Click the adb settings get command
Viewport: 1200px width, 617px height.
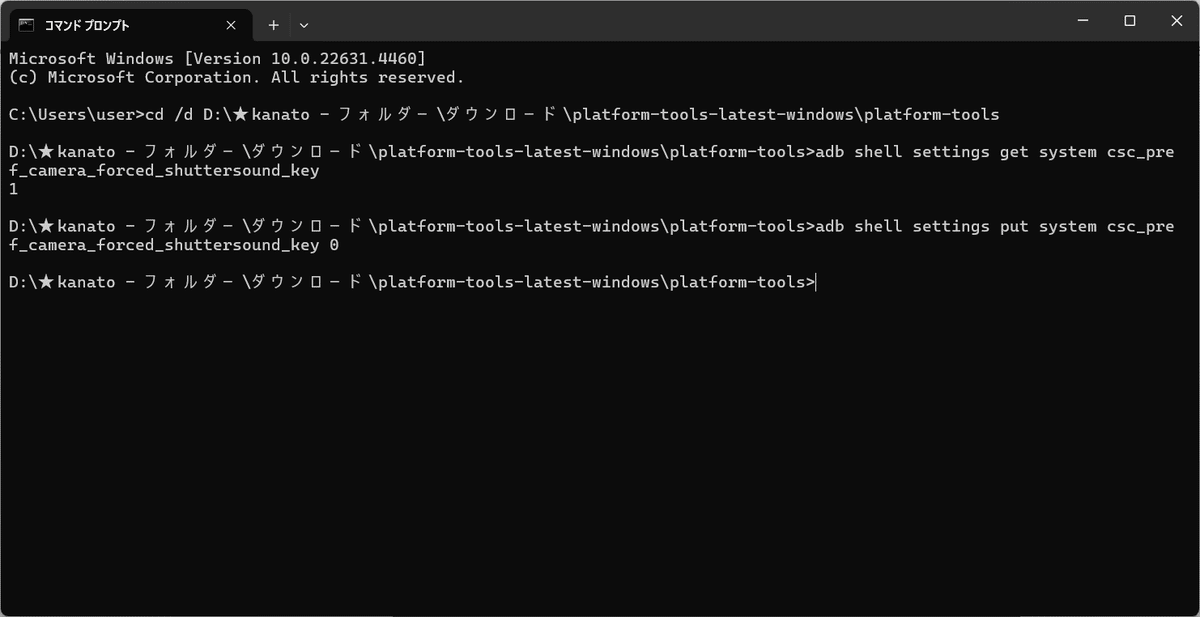pos(990,151)
